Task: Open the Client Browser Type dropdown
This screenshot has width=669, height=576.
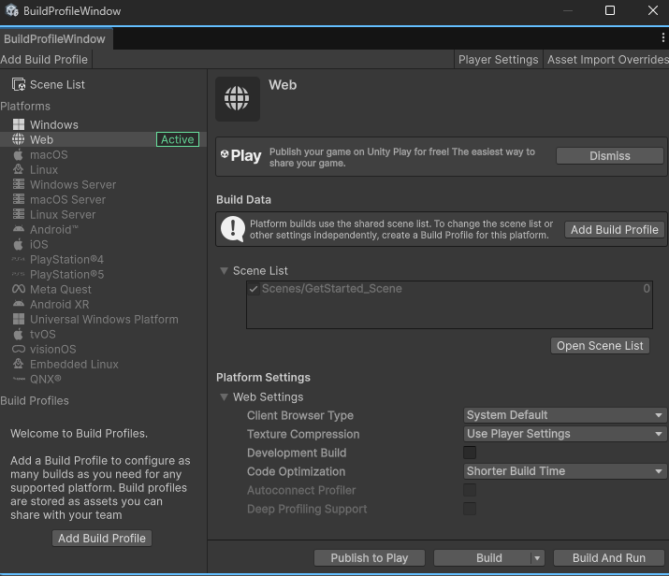Action: (x=565, y=415)
